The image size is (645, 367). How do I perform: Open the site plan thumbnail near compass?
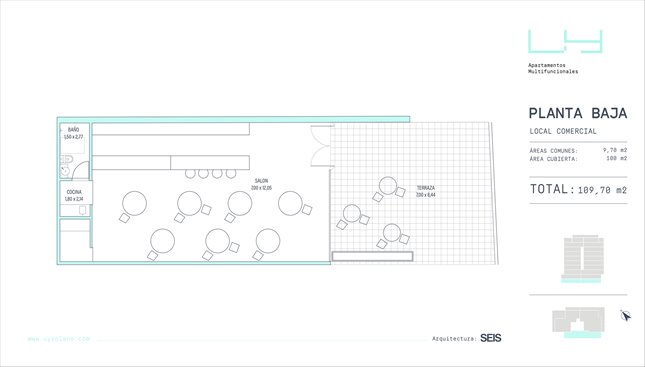[x=578, y=322]
